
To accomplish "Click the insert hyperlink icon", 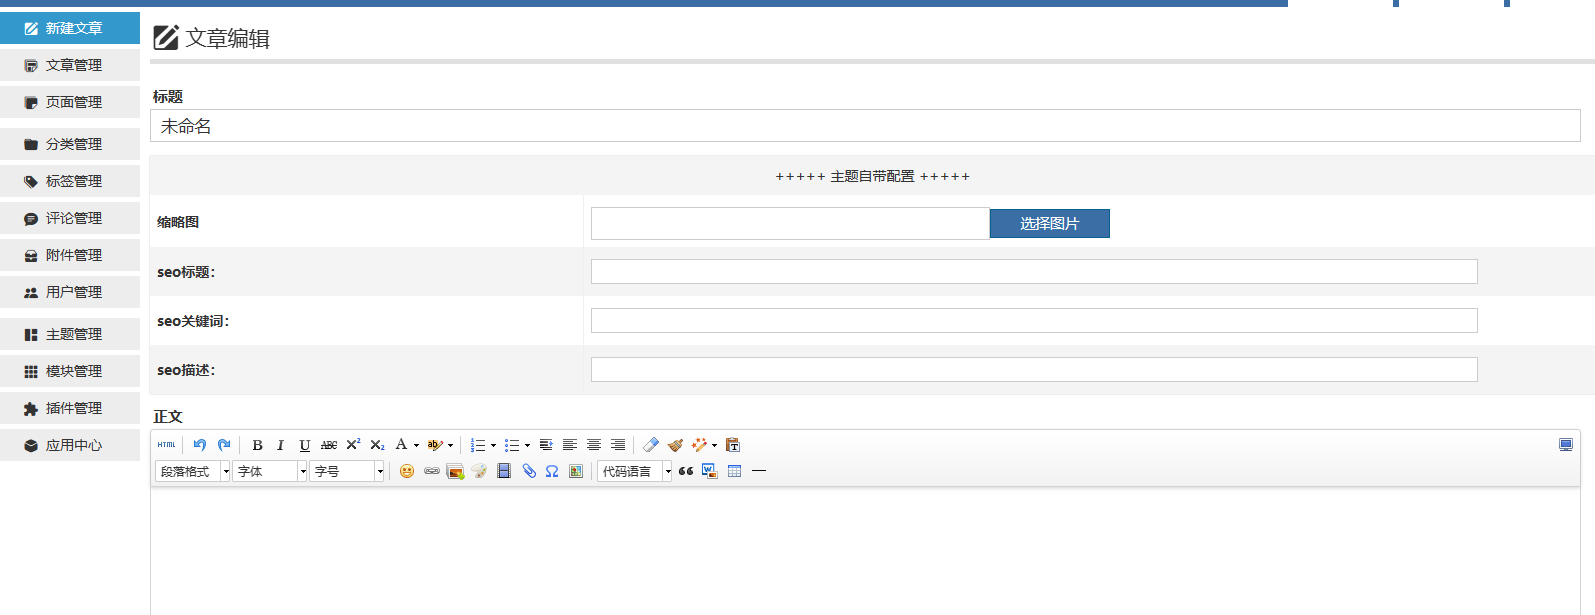I will click(431, 471).
